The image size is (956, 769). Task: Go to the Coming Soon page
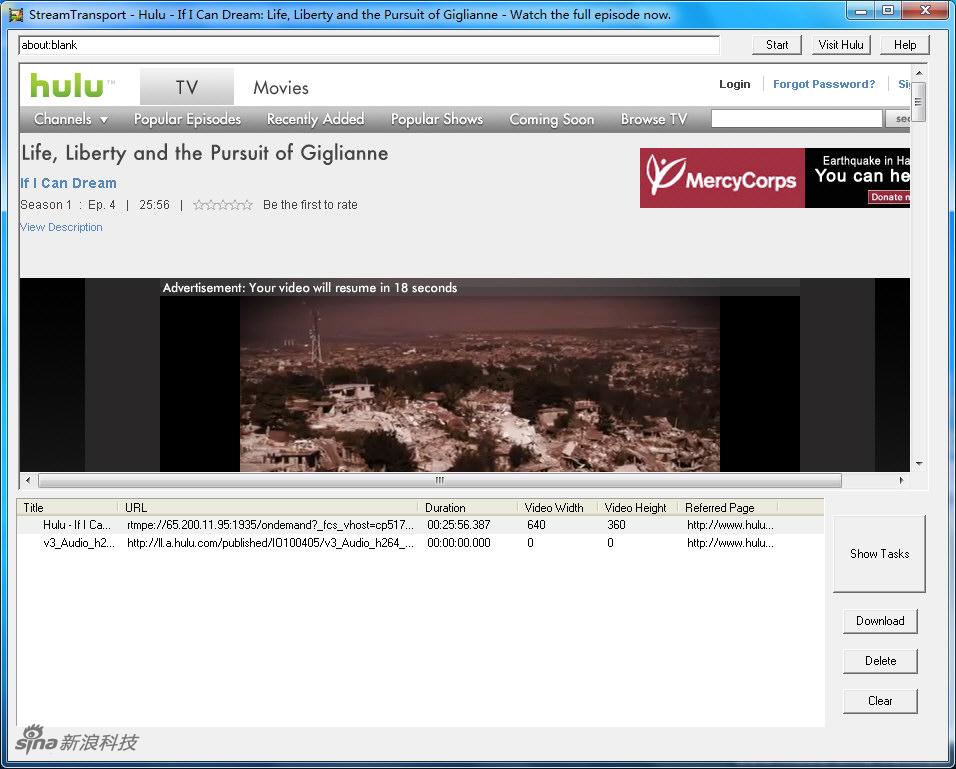pos(551,119)
